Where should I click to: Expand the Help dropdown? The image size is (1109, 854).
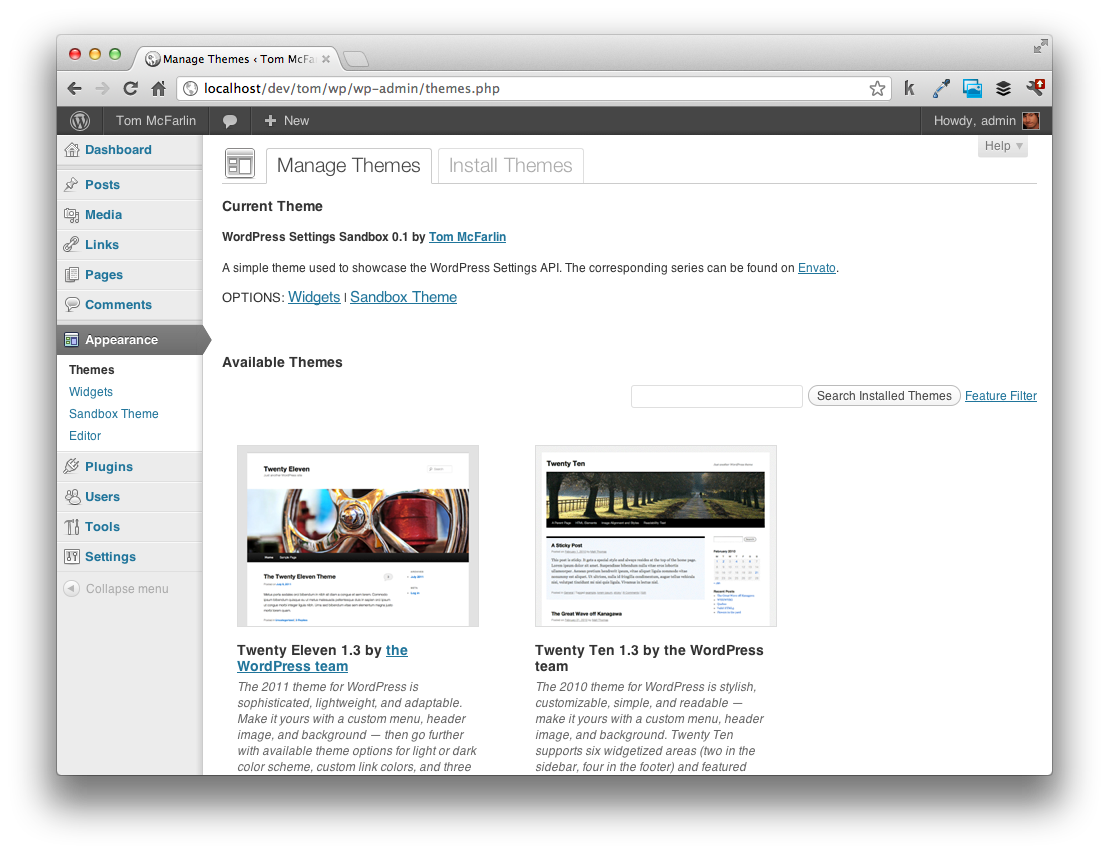(1003, 146)
